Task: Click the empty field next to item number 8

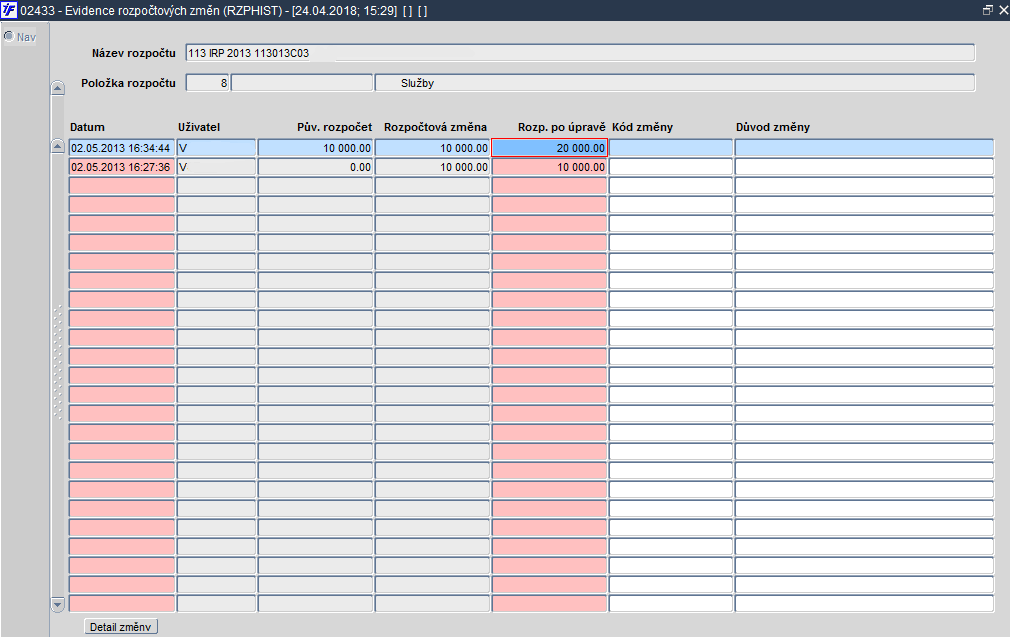Action: [302, 83]
